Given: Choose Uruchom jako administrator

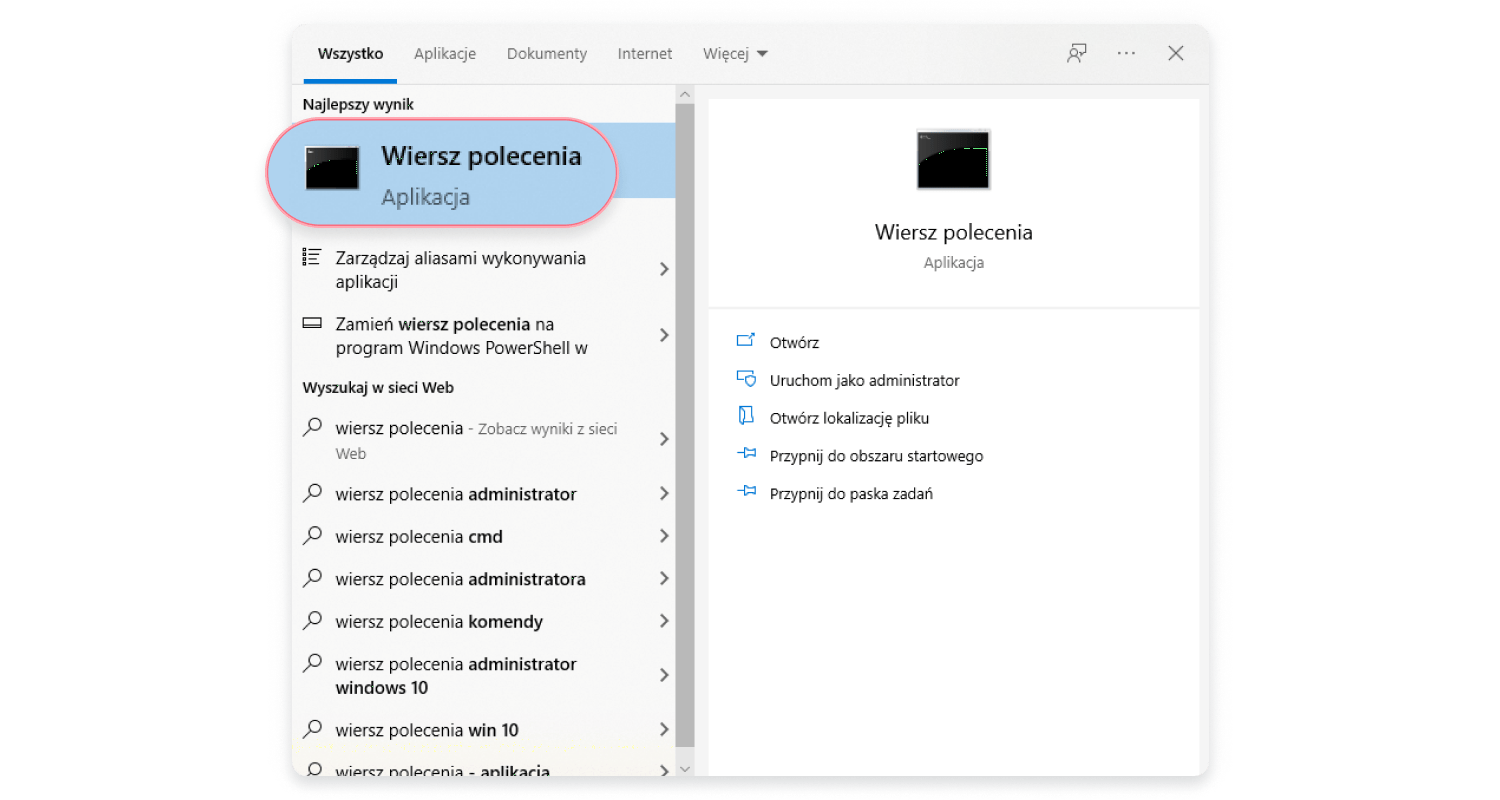Looking at the screenshot, I should (x=864, y=381).
